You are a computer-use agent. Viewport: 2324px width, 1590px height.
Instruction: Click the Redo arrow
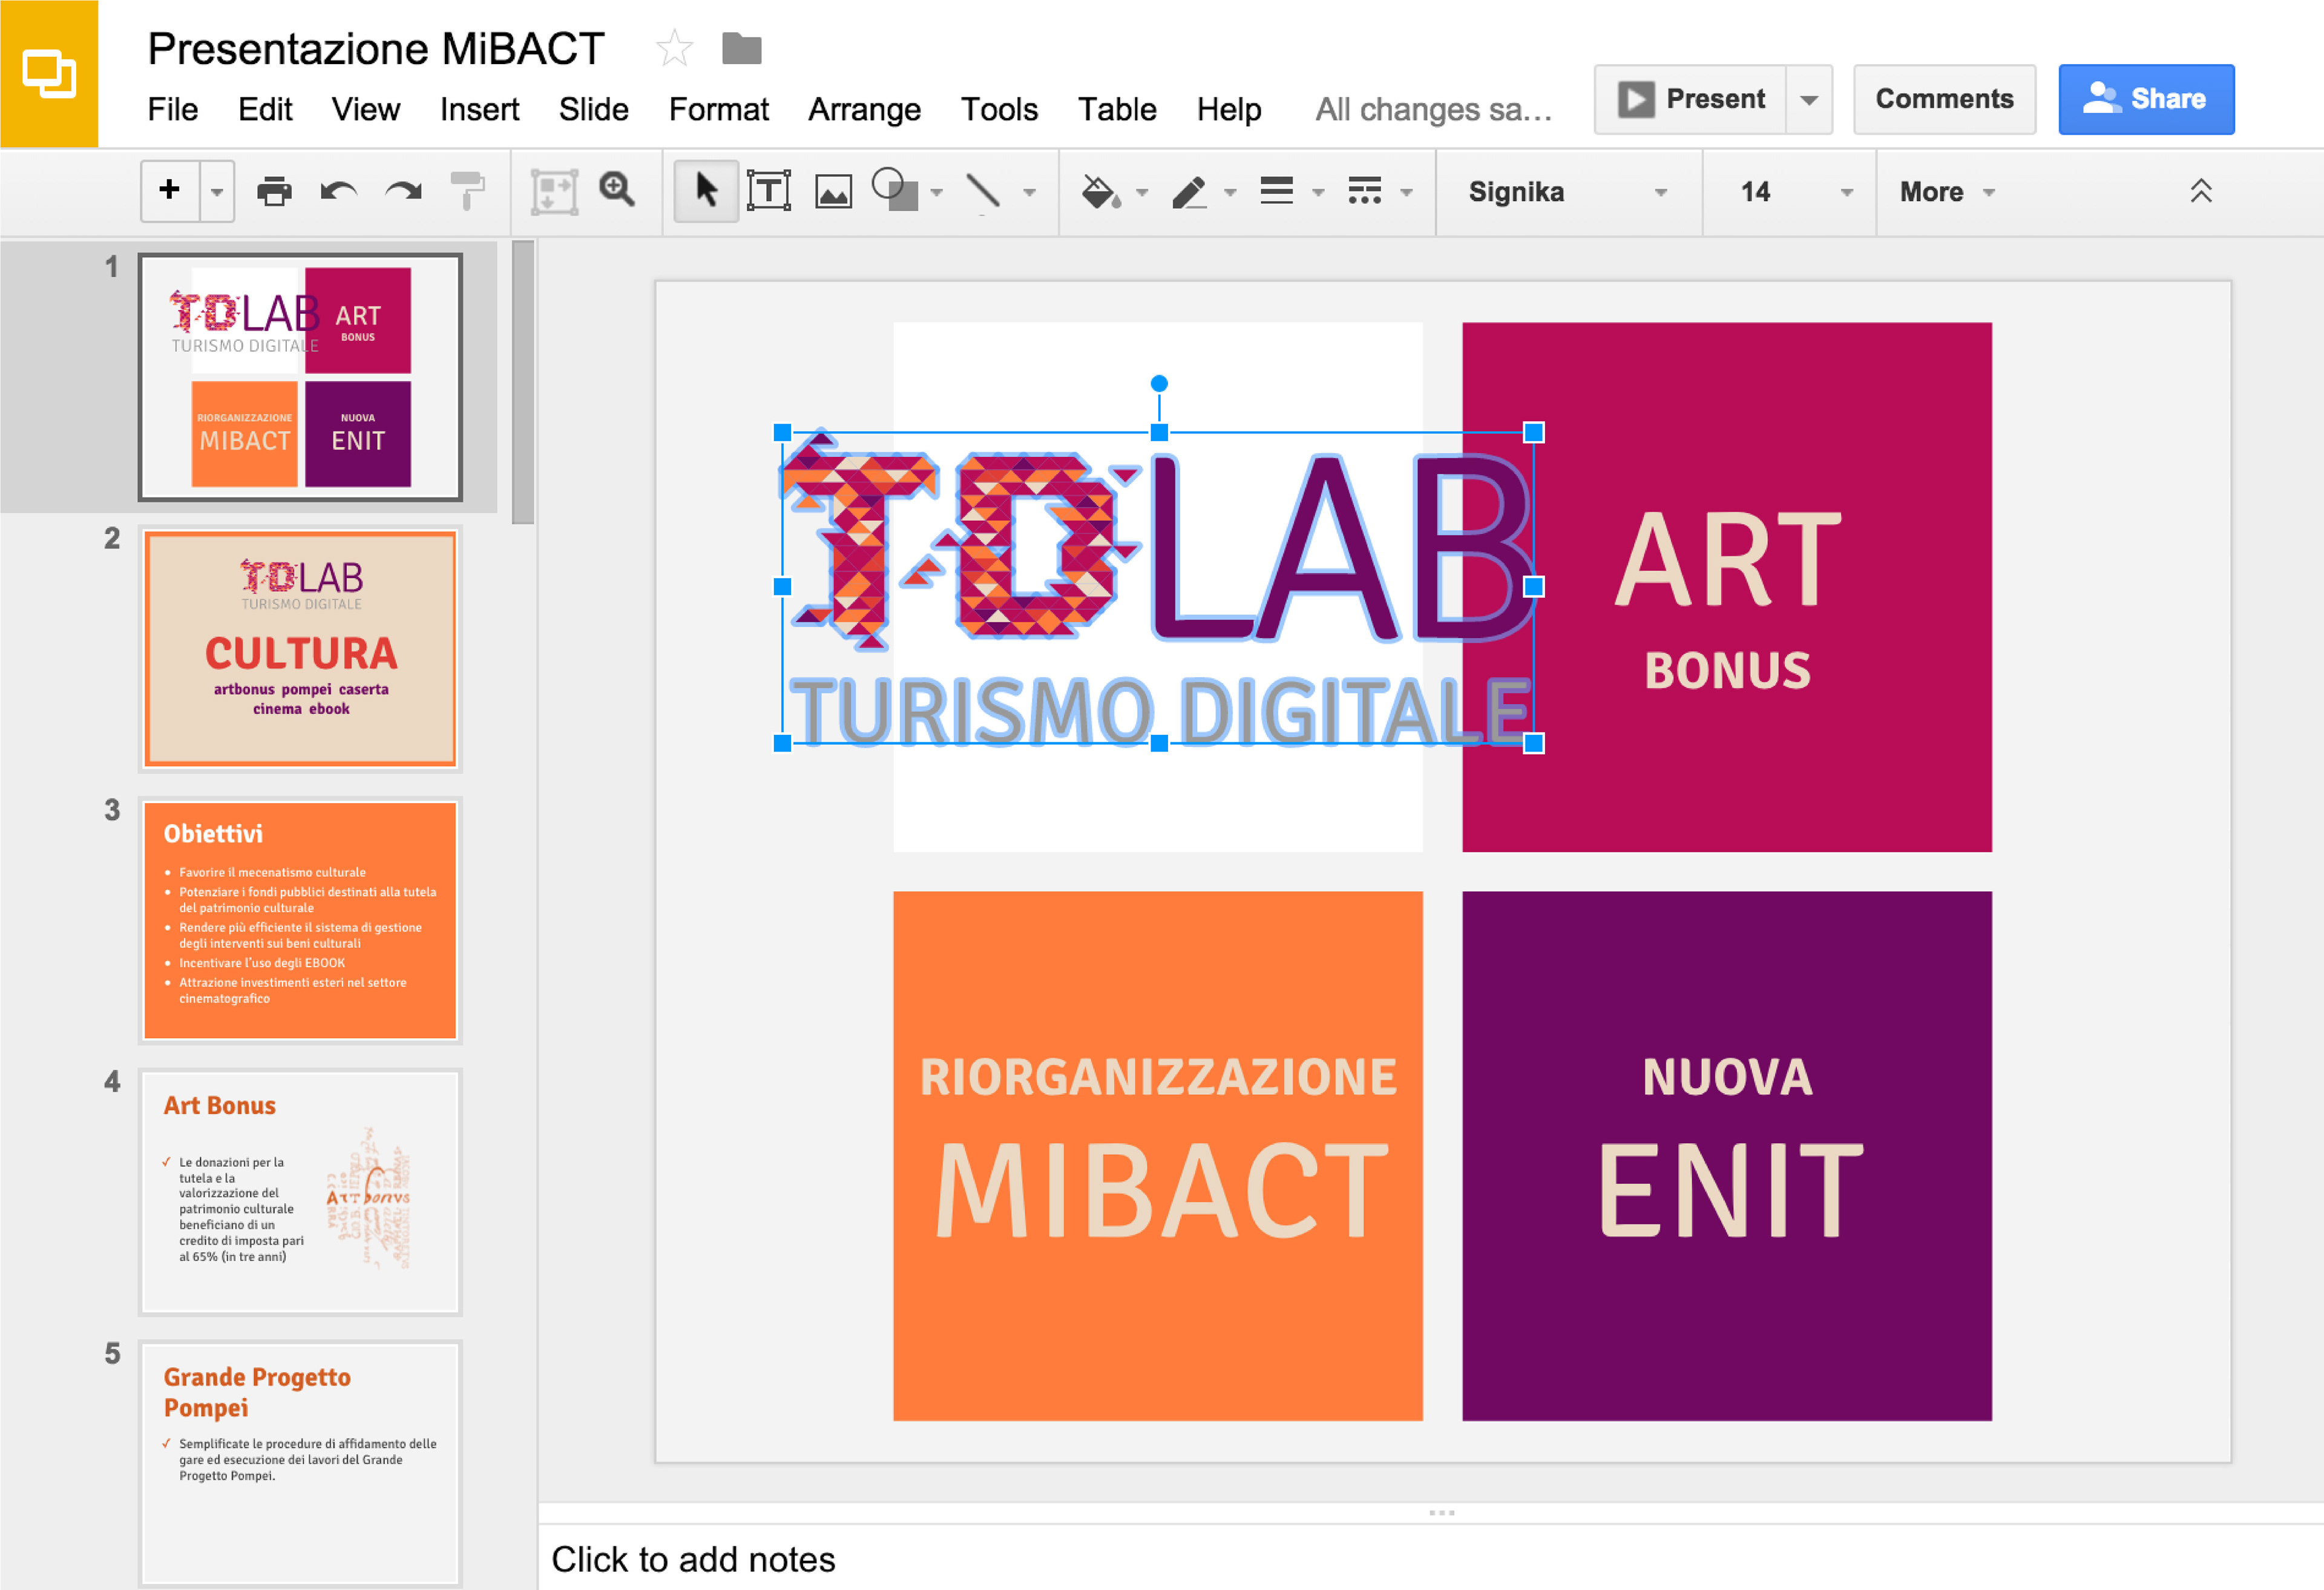pos(403,190)
